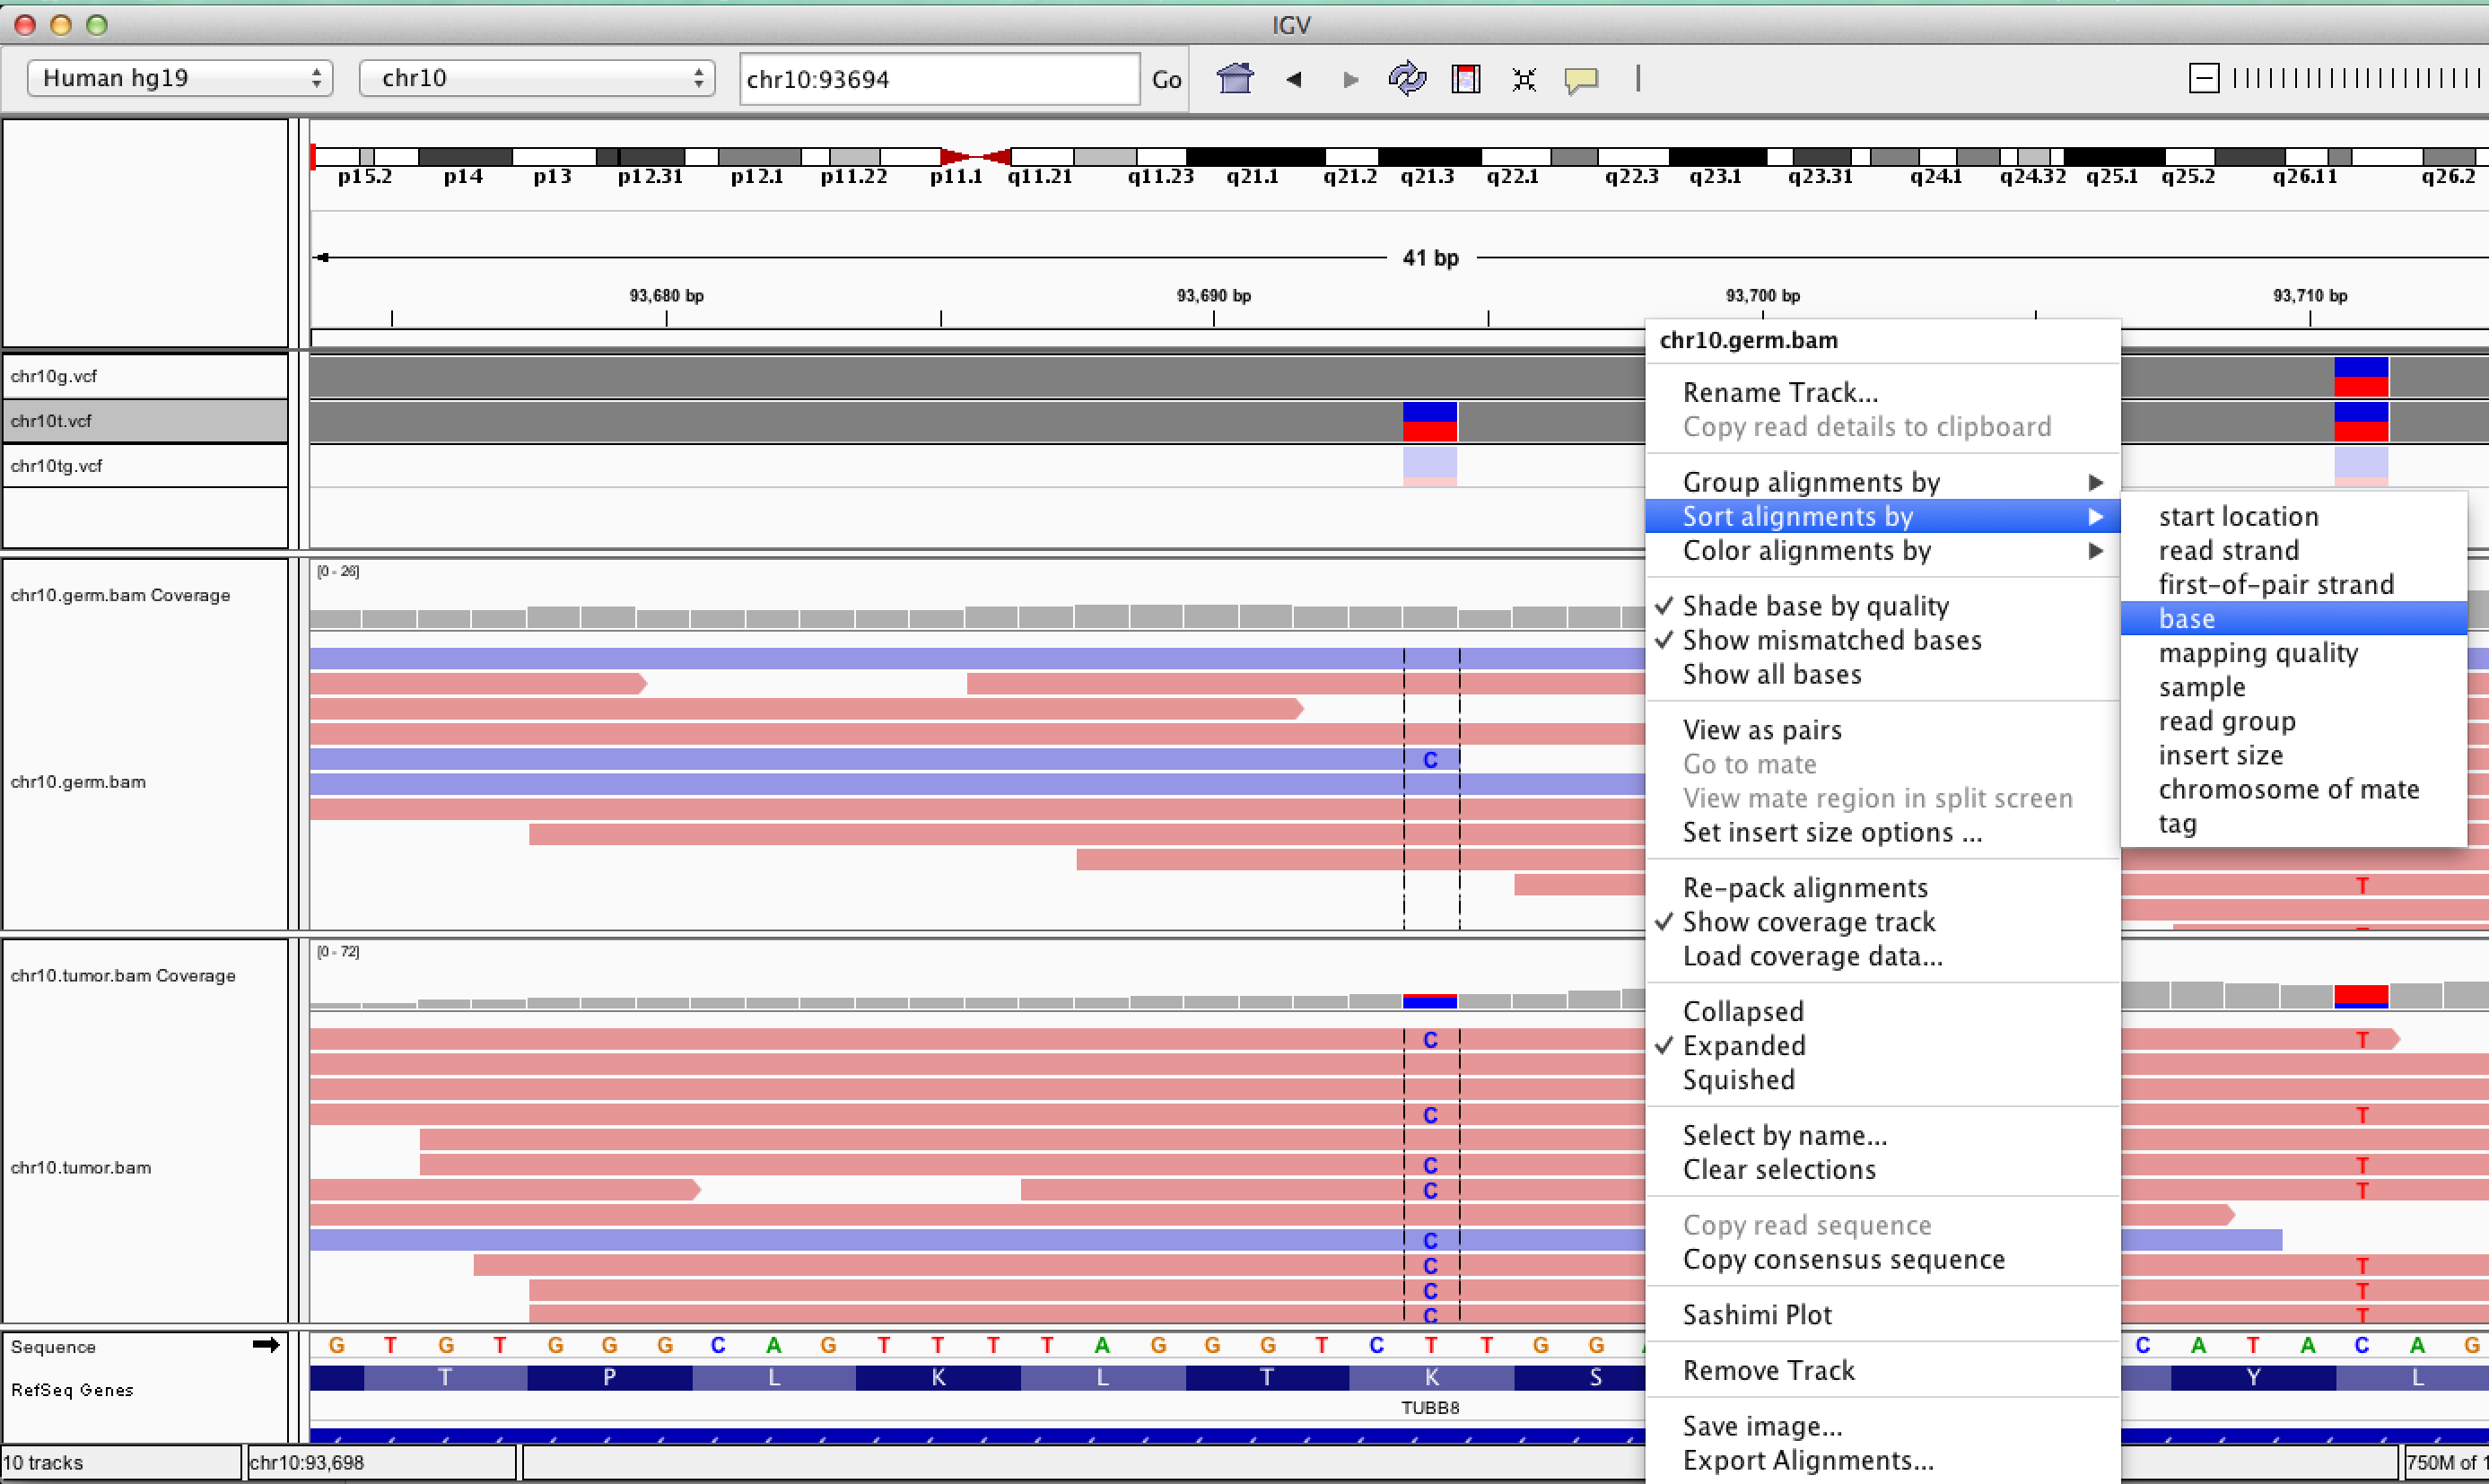Click the Go button
The image size is (2489, 1484).
pyautogui.click(x=1166, y=80)
